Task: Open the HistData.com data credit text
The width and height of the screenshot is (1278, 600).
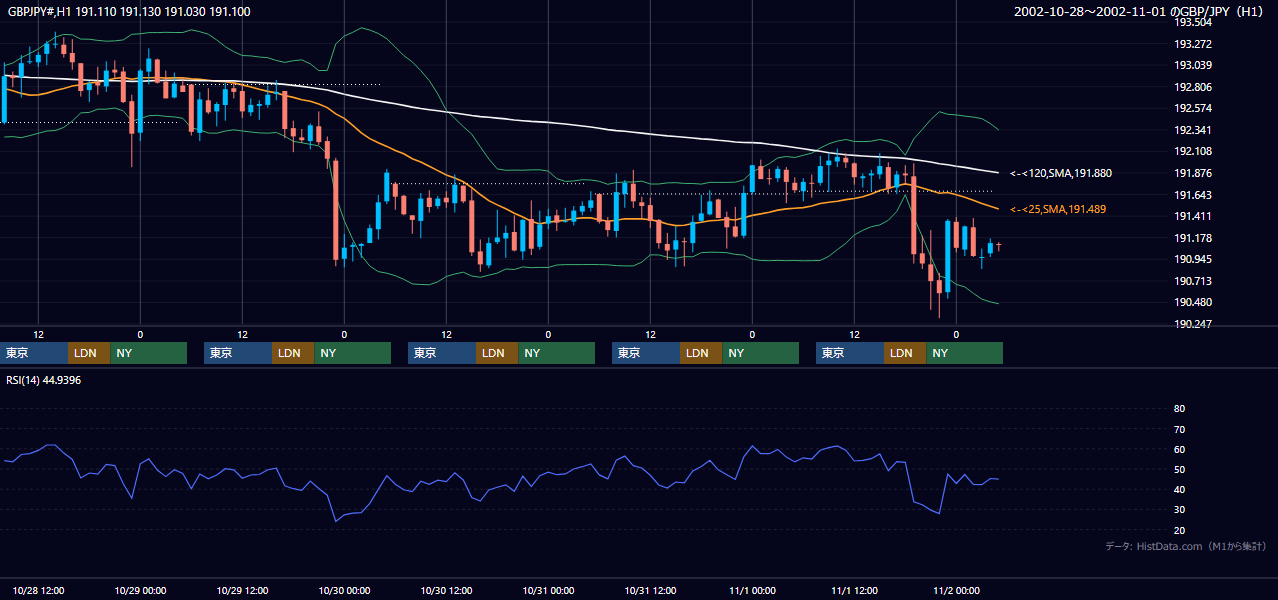Action: click(1186, 546)
